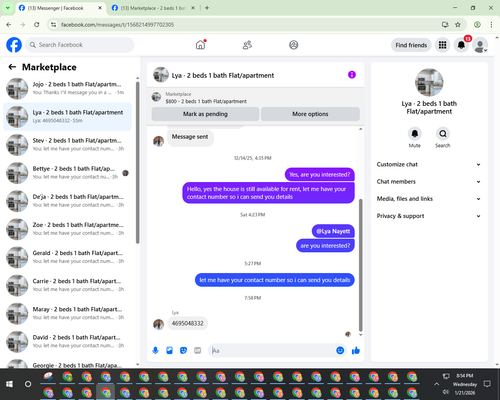Screen dimensions: 500x400
Task: Expand Privacy & support section
Action: tap(429, 216)
